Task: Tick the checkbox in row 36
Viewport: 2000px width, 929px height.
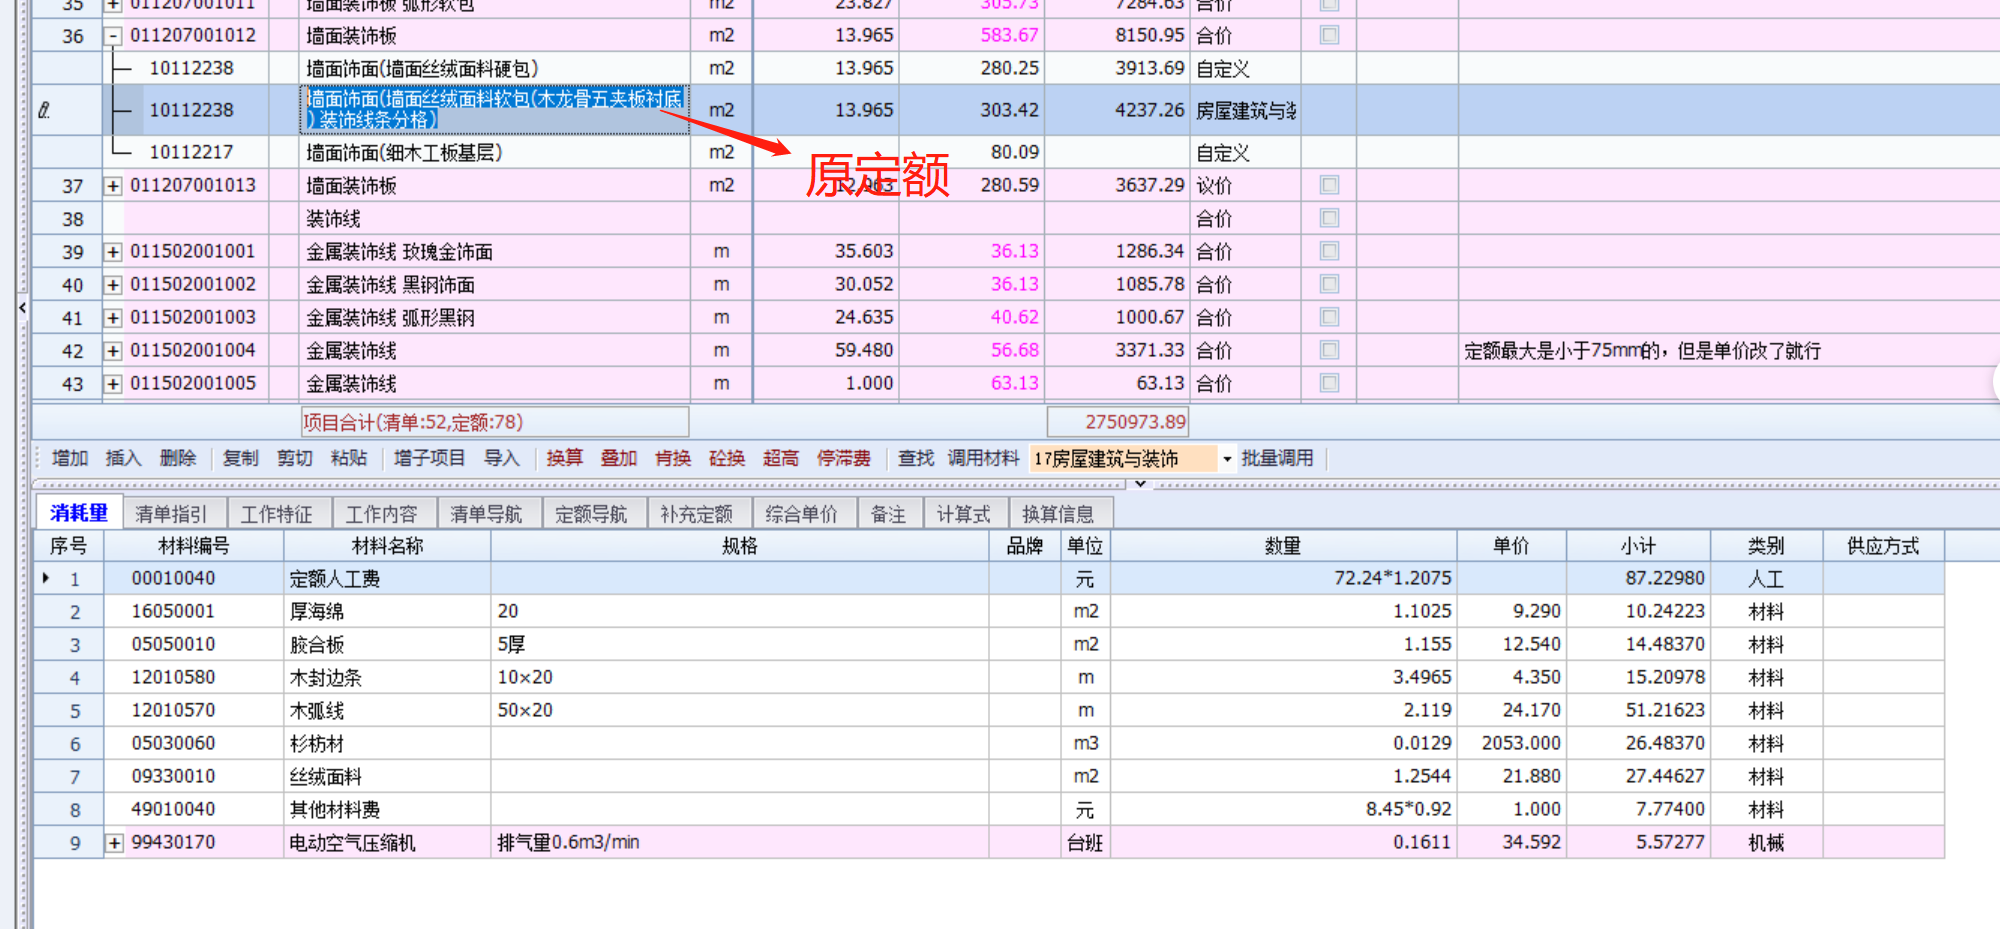Action: tap(1329, 35)
